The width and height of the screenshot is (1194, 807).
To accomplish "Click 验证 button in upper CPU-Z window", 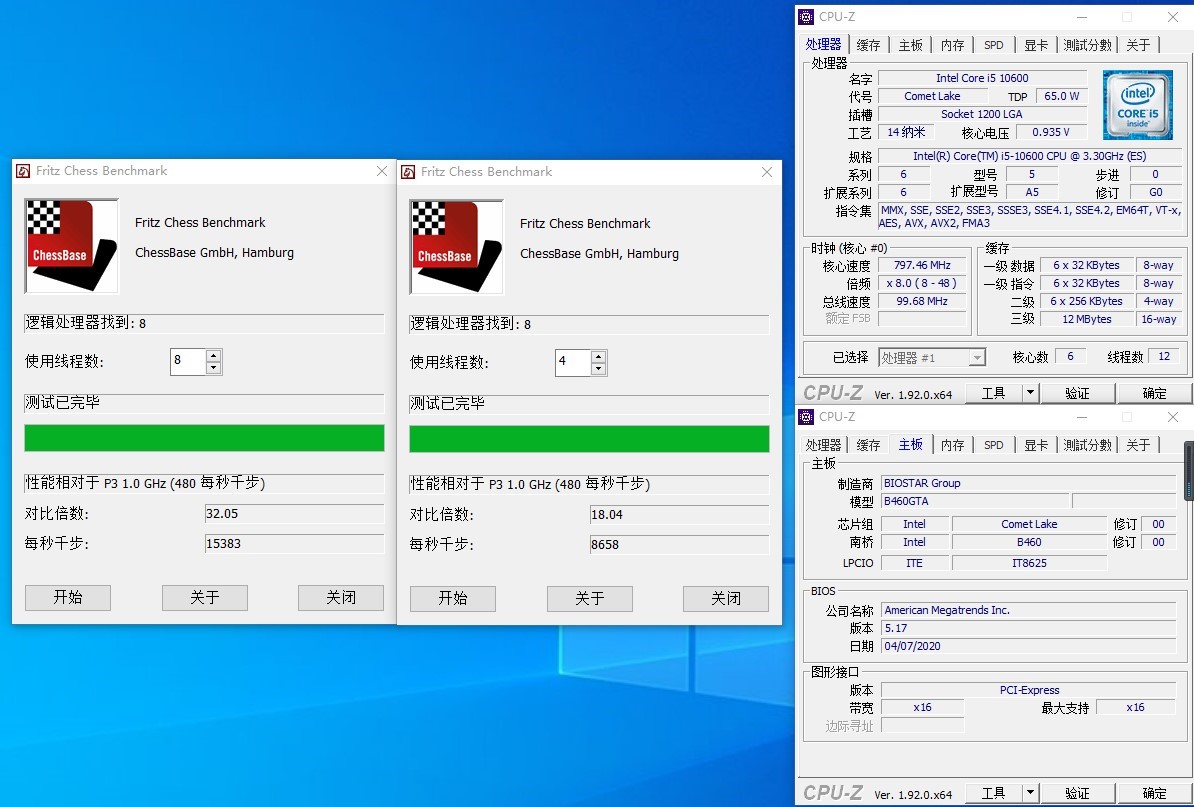I will click(x=1077, y=393).
